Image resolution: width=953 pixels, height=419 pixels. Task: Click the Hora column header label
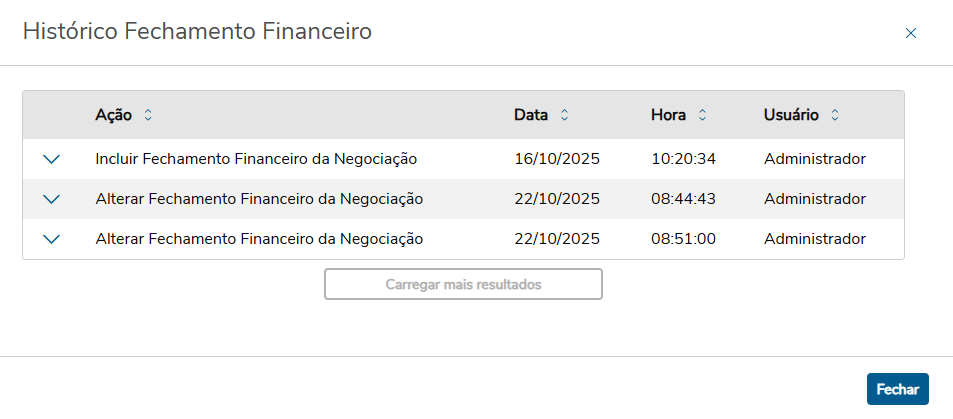(668, 115)
